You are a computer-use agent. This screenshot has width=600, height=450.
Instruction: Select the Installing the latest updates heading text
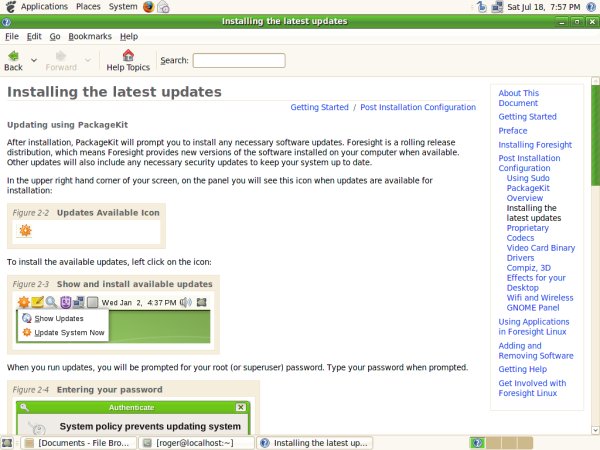pos(114,92)
